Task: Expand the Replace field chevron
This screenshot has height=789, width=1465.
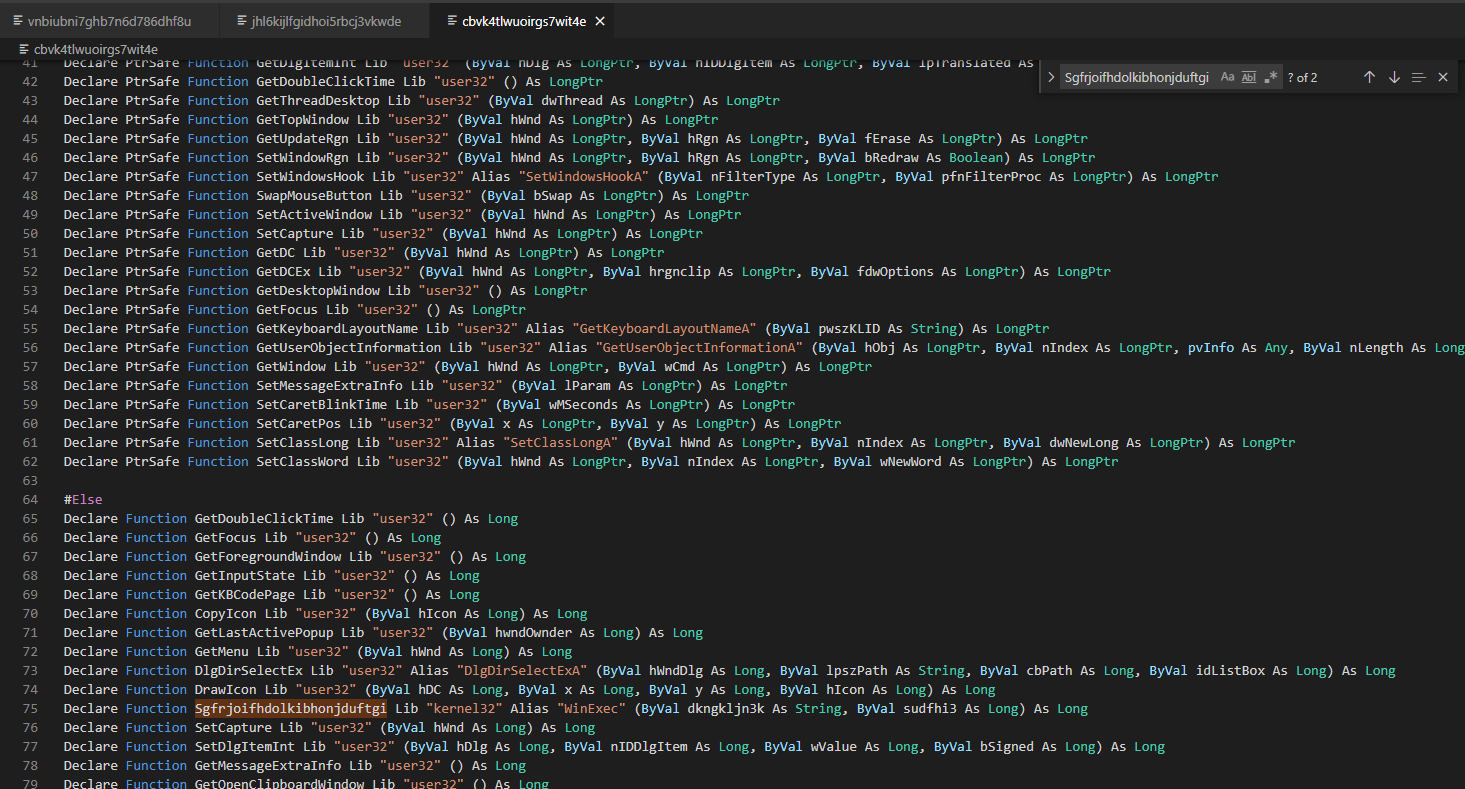Action: [x=1051, y=77]
